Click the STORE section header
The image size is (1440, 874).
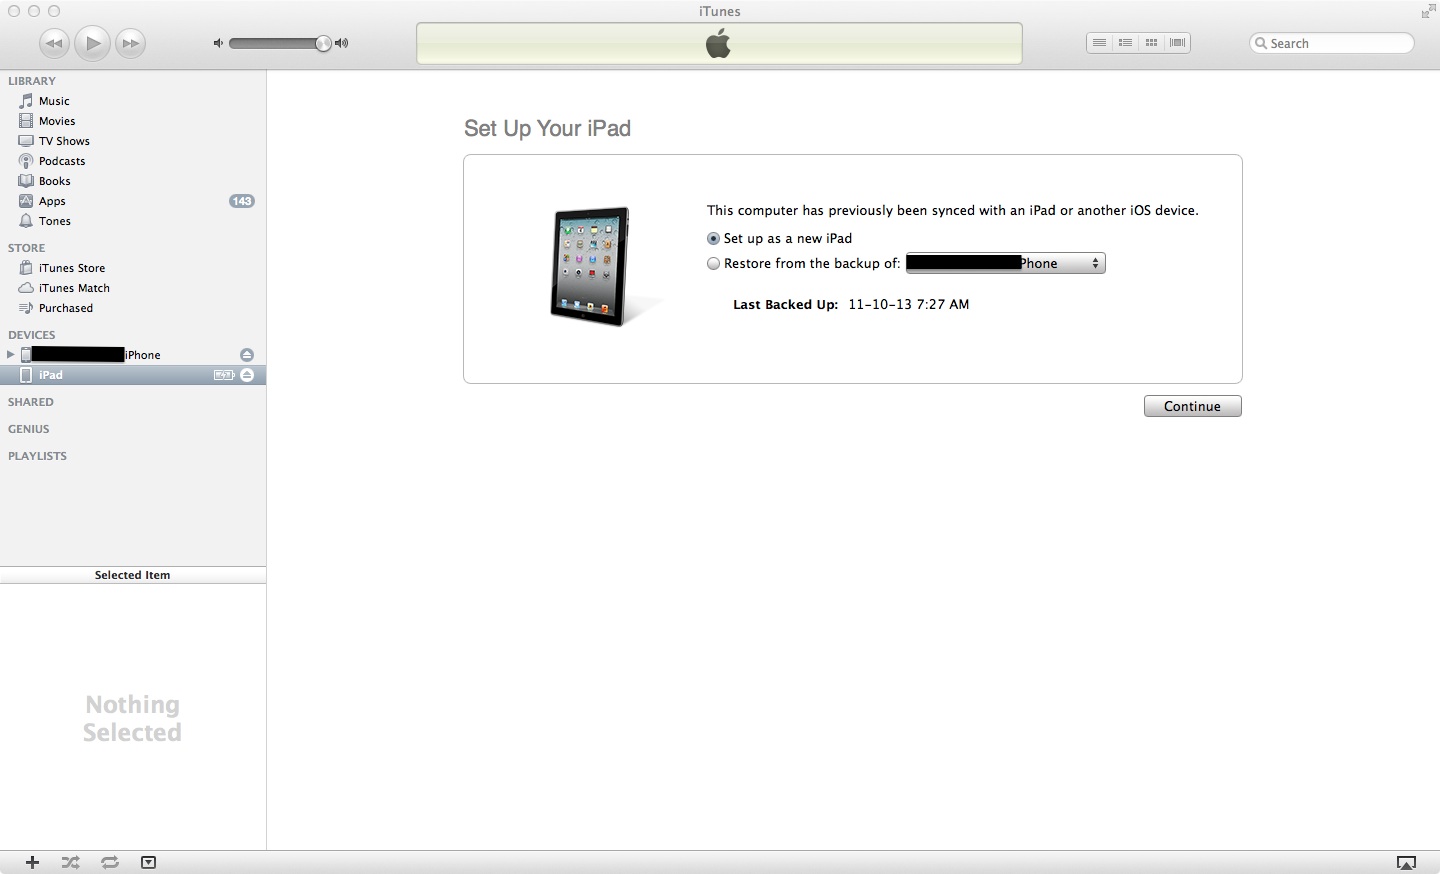tap(27, 248)
